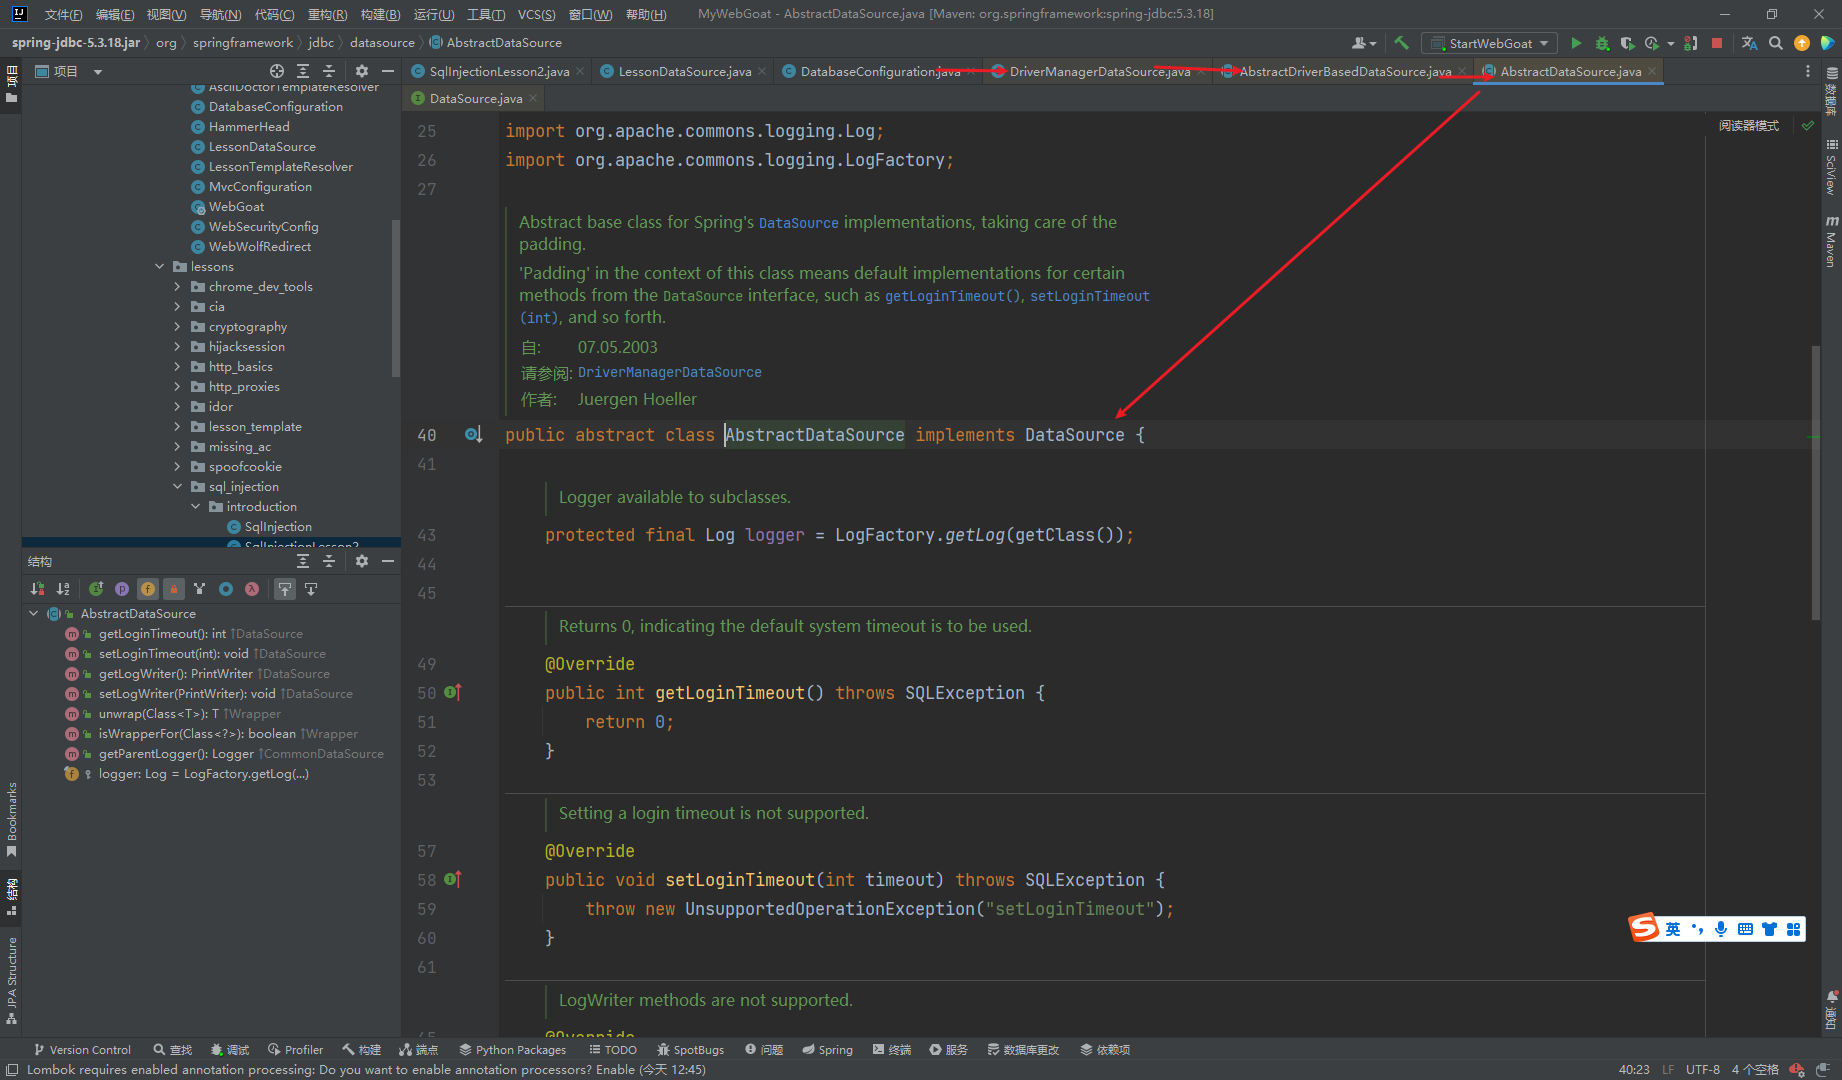Toggle show fields in Structure panel
The width and height of the screenshot is (1842, 1080).
coord(148,589)
